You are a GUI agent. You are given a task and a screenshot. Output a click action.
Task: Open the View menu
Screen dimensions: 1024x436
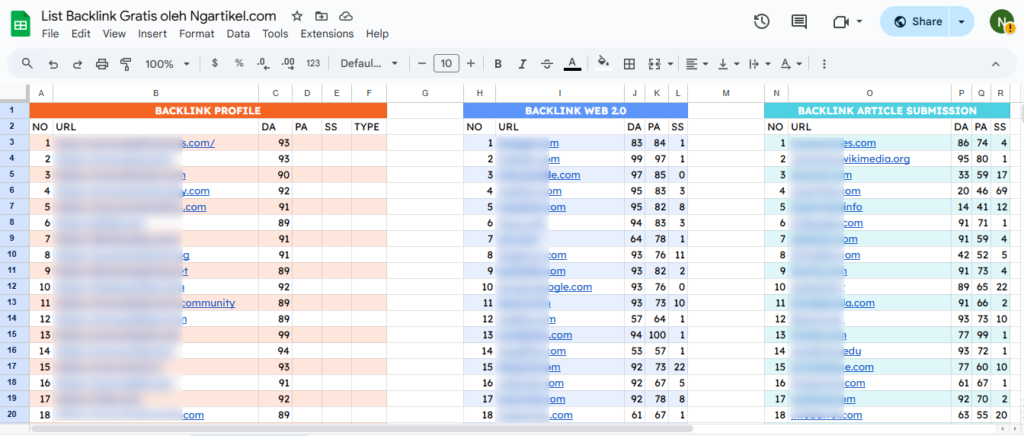point(114,34)
